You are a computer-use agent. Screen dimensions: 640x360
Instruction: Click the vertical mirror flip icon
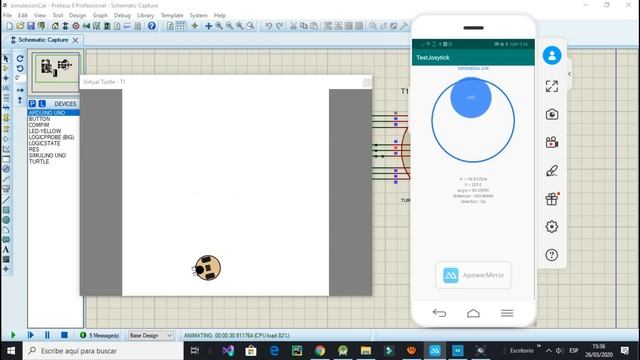20,100
